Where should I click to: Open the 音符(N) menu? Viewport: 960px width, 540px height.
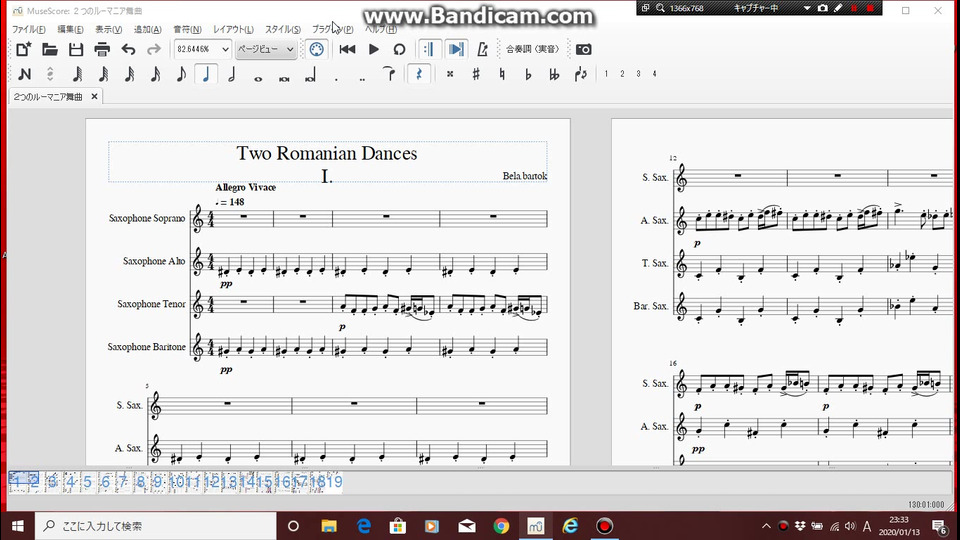187,29
